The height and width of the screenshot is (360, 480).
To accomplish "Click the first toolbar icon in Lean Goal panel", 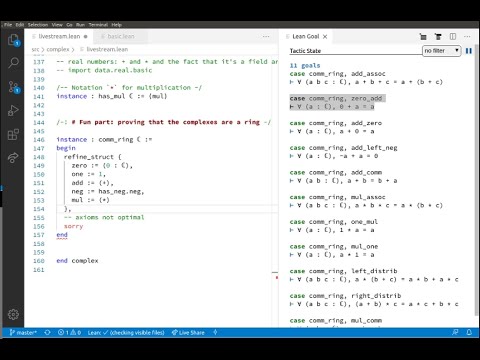I will (423, 37).
